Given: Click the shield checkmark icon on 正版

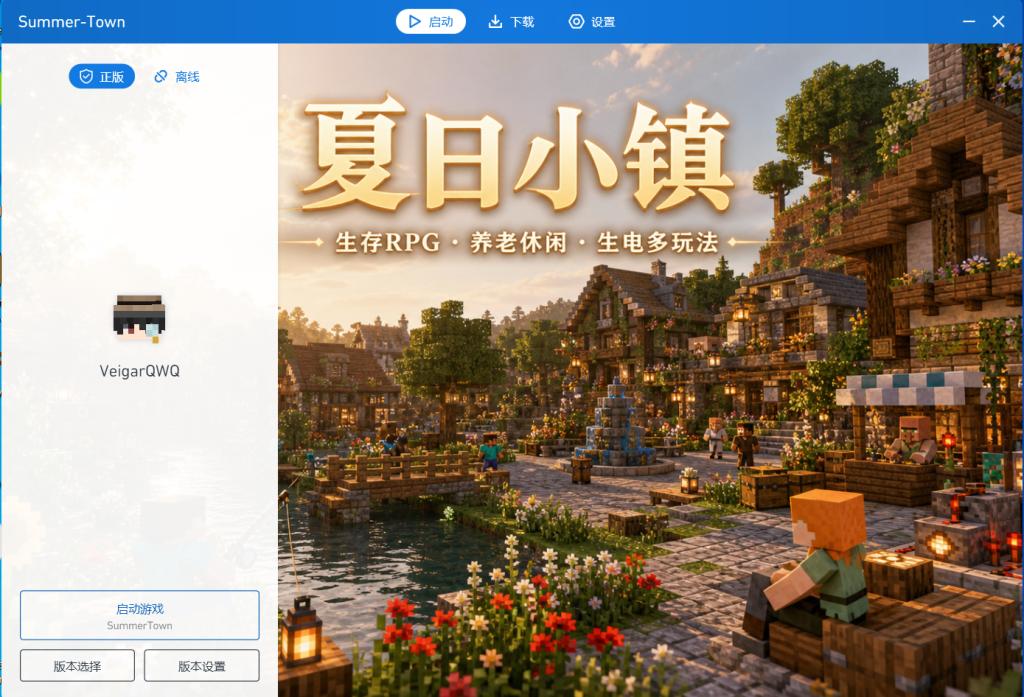Looking at the screenshot, I should (x=86, y=76).
